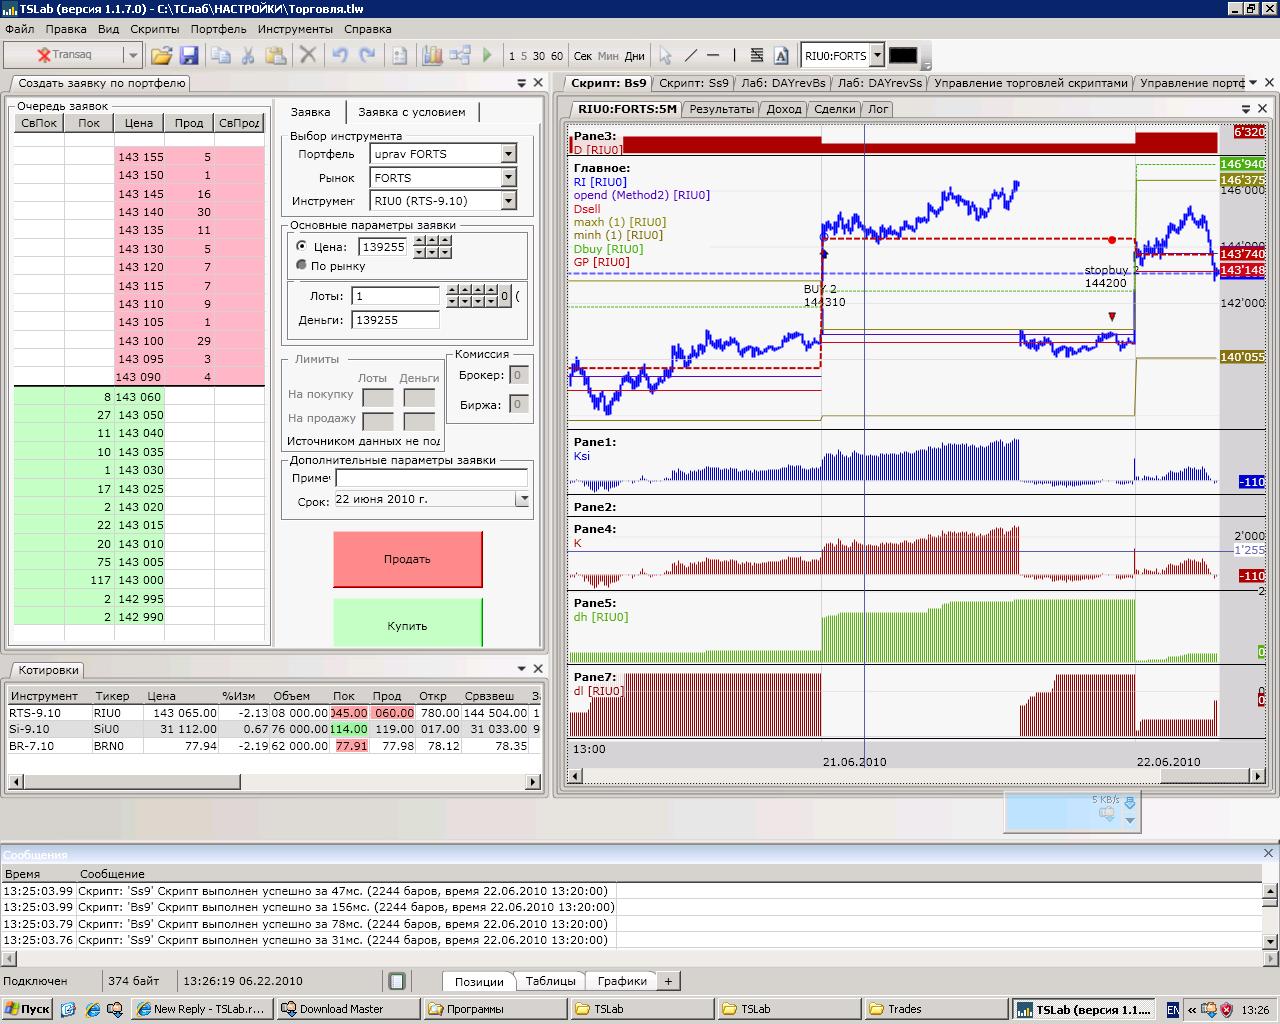Screen dimensions: 1280x1024
Task: Open the 'Портфель' dropdown list
Action: coord(508,154)
